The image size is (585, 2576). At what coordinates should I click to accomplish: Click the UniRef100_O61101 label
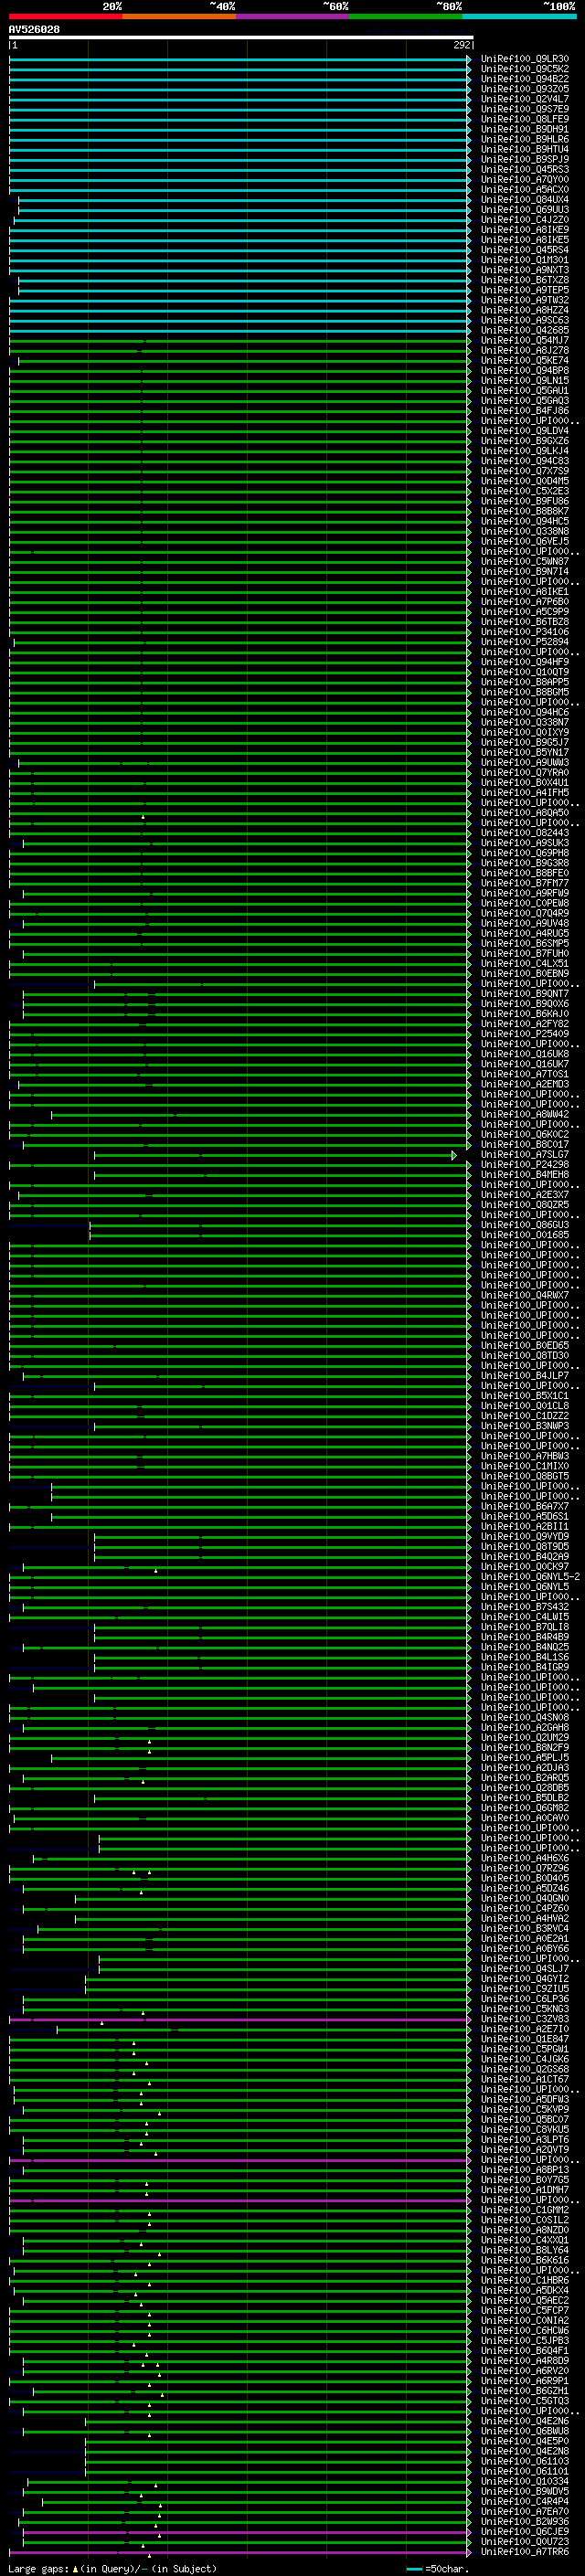(x=525, y=2471)
